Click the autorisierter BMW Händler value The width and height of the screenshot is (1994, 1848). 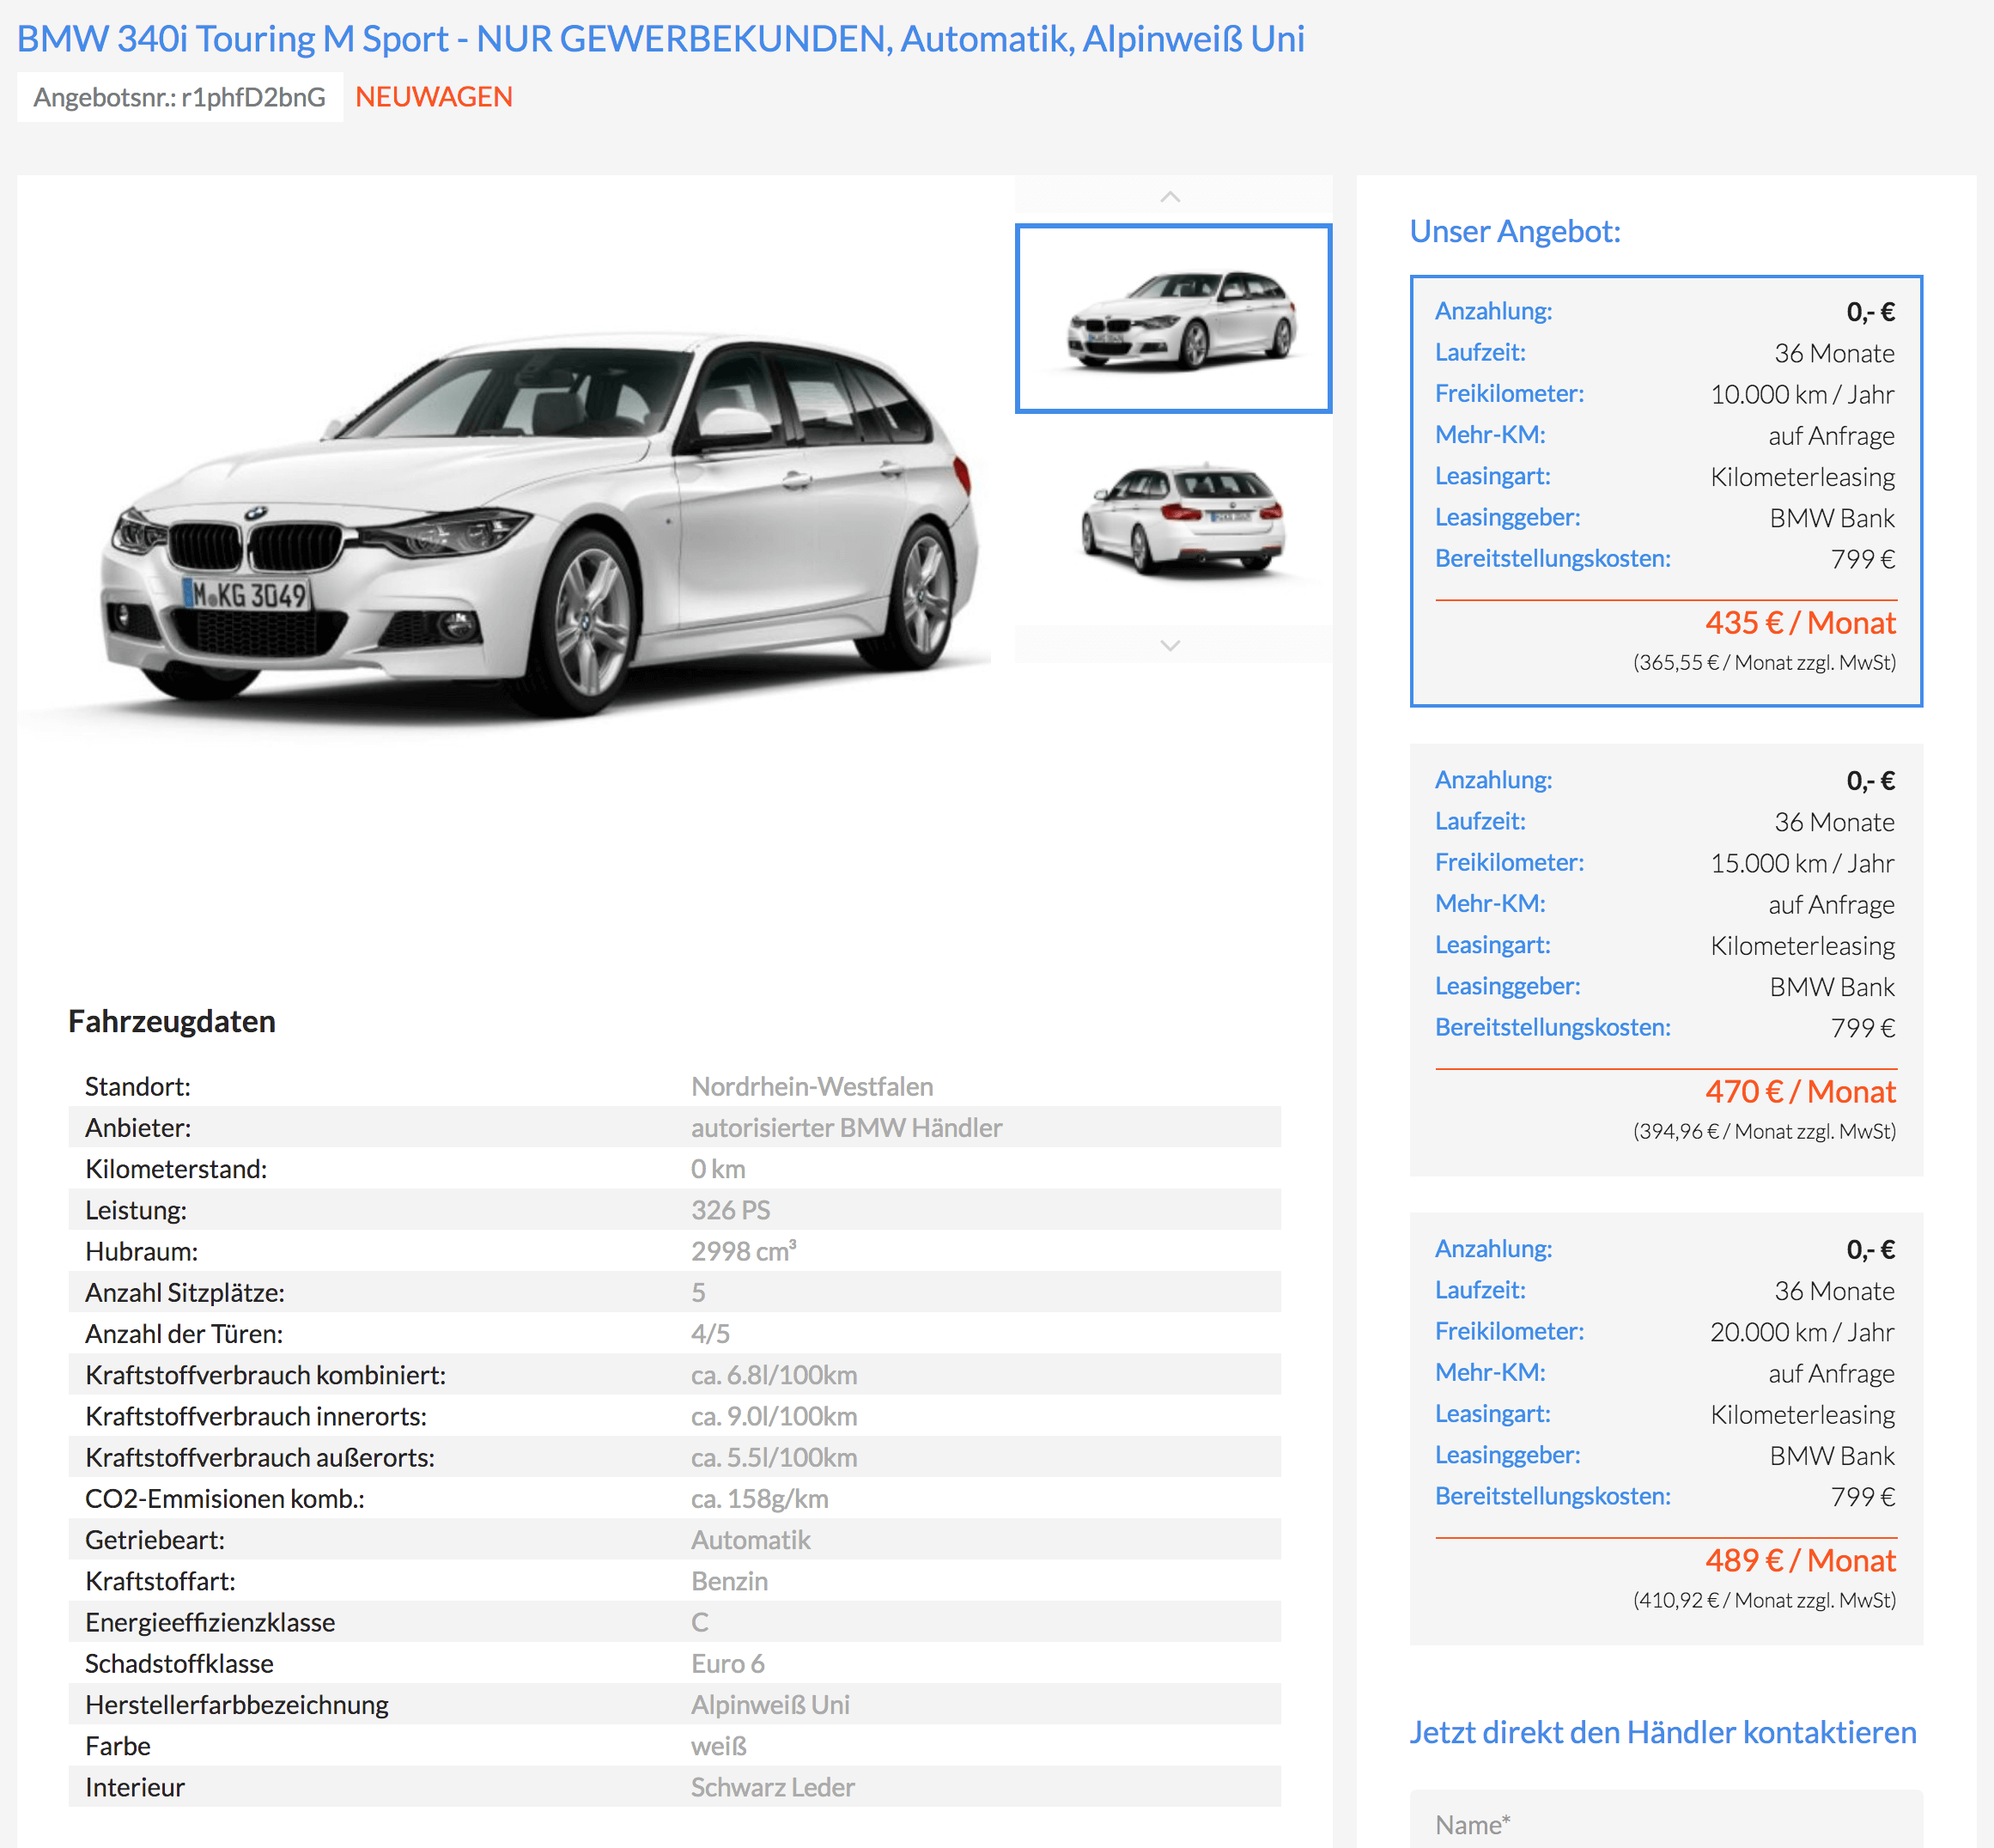pyautogui.click(x=846, y=1128)
